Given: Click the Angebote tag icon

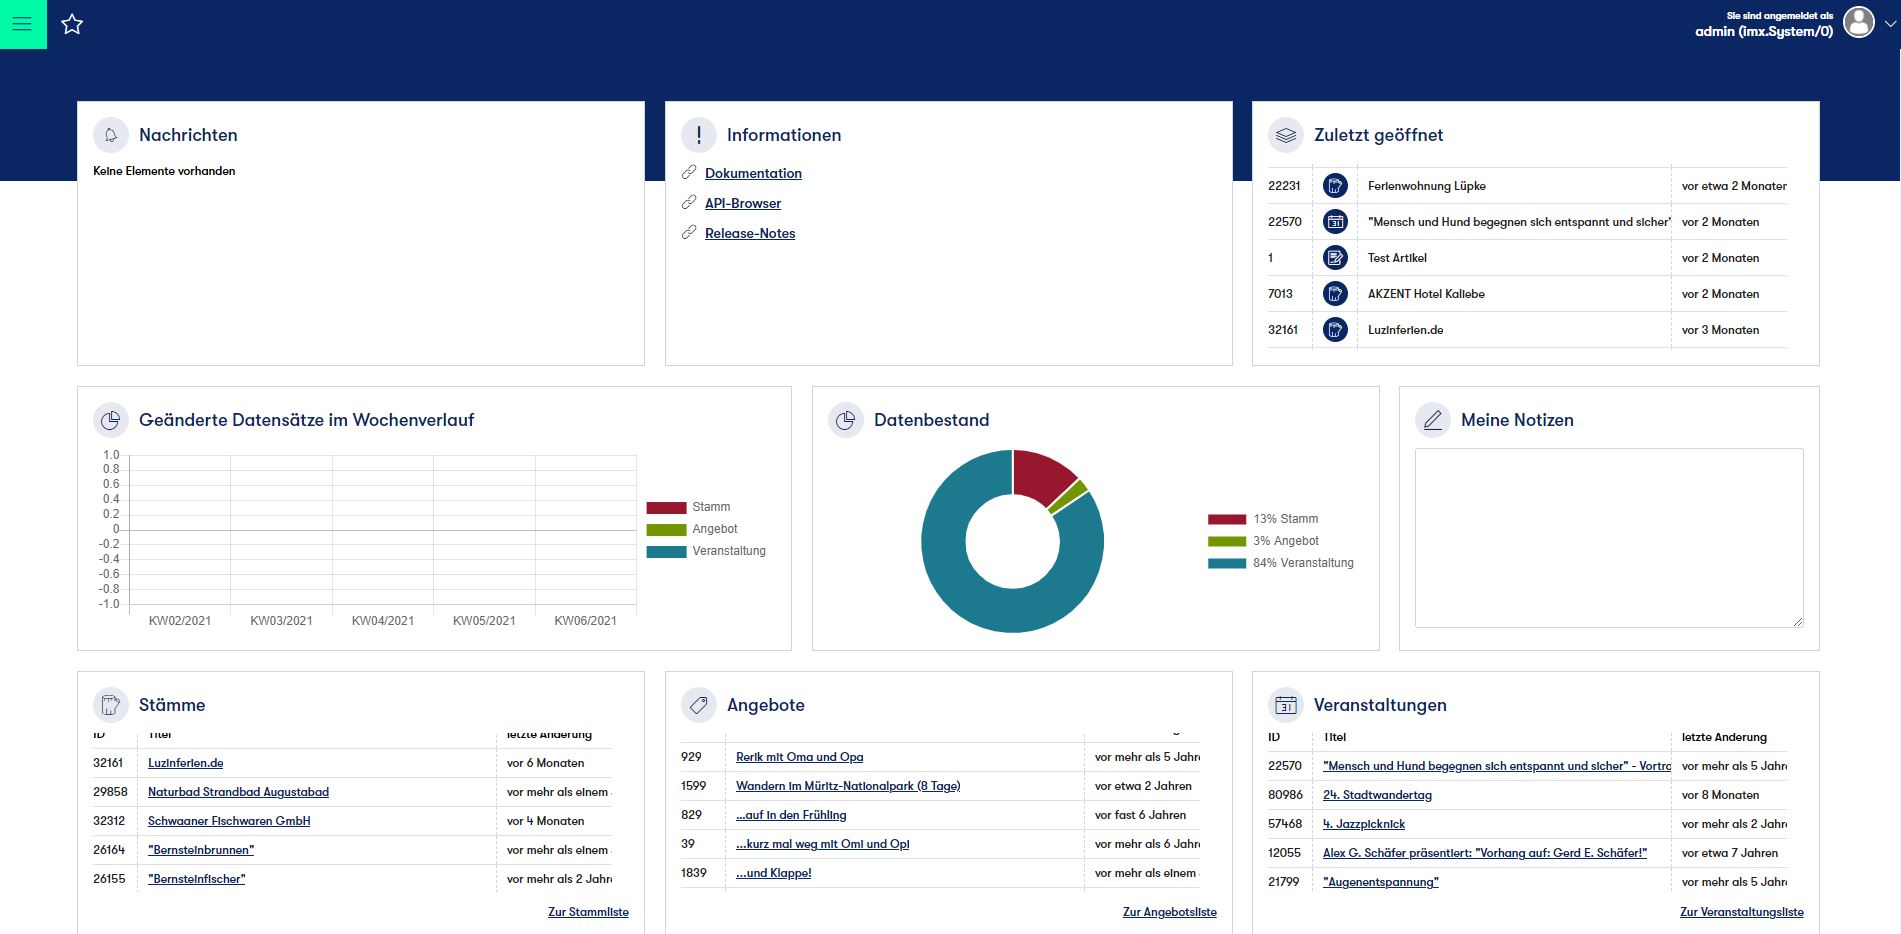Looking at the screenshot, I should coord(699,705).
